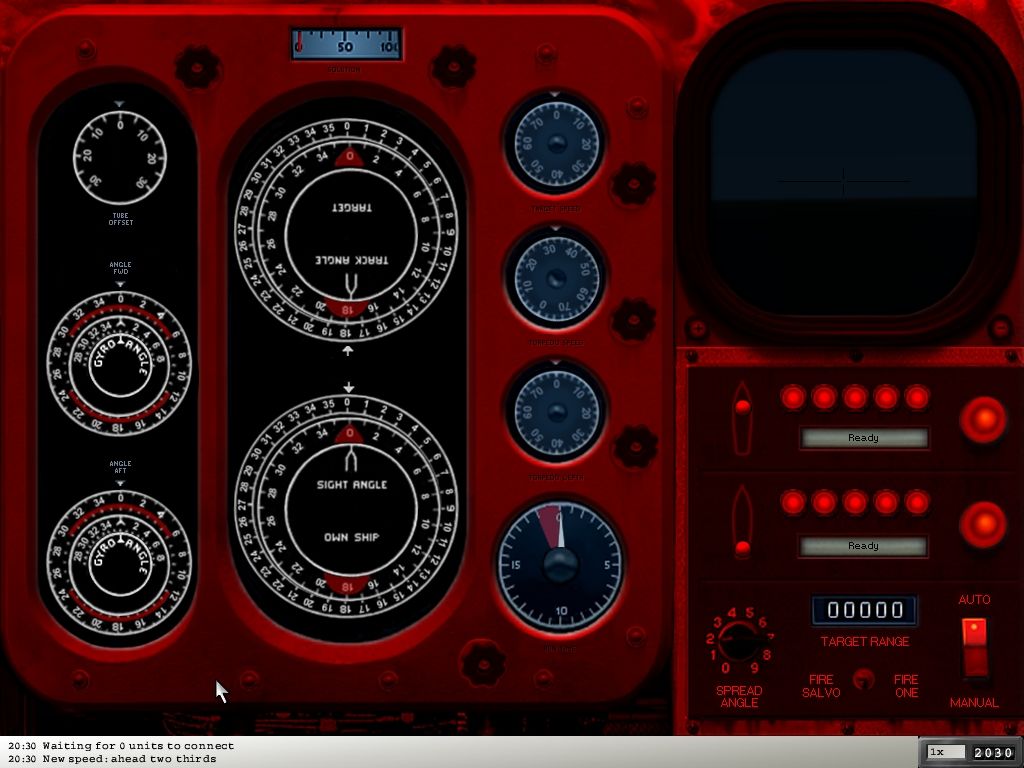Select the first aft torpedo tube lamp

[793, 503]
